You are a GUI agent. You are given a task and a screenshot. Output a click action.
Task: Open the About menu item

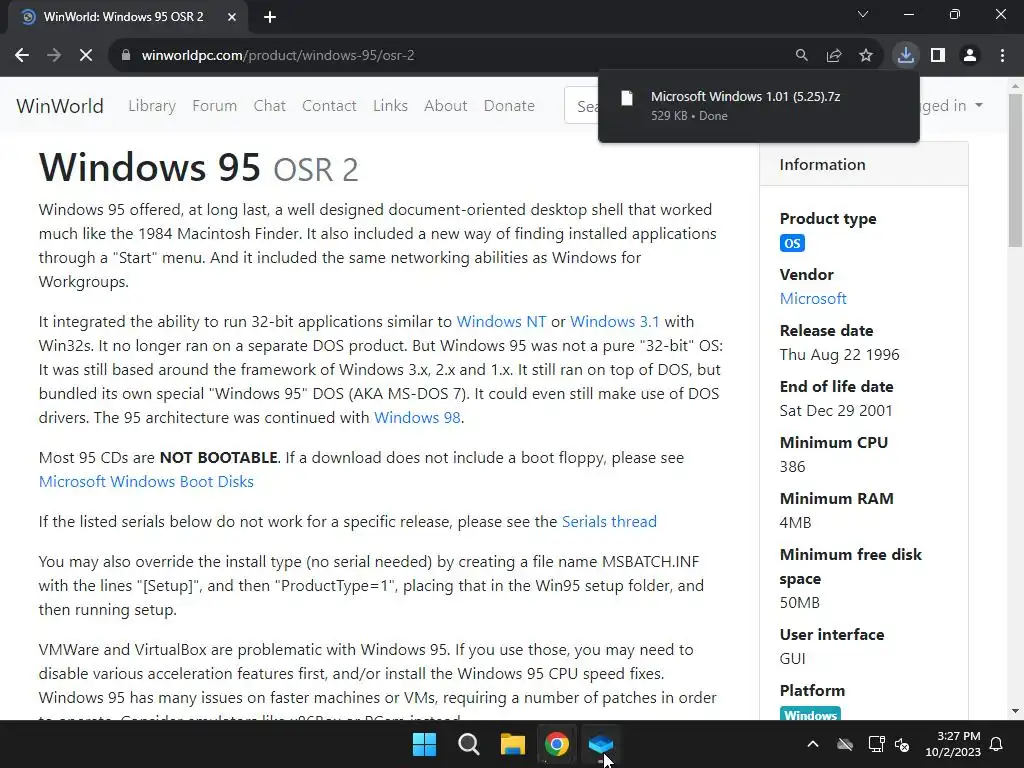(x=445, y=106)
